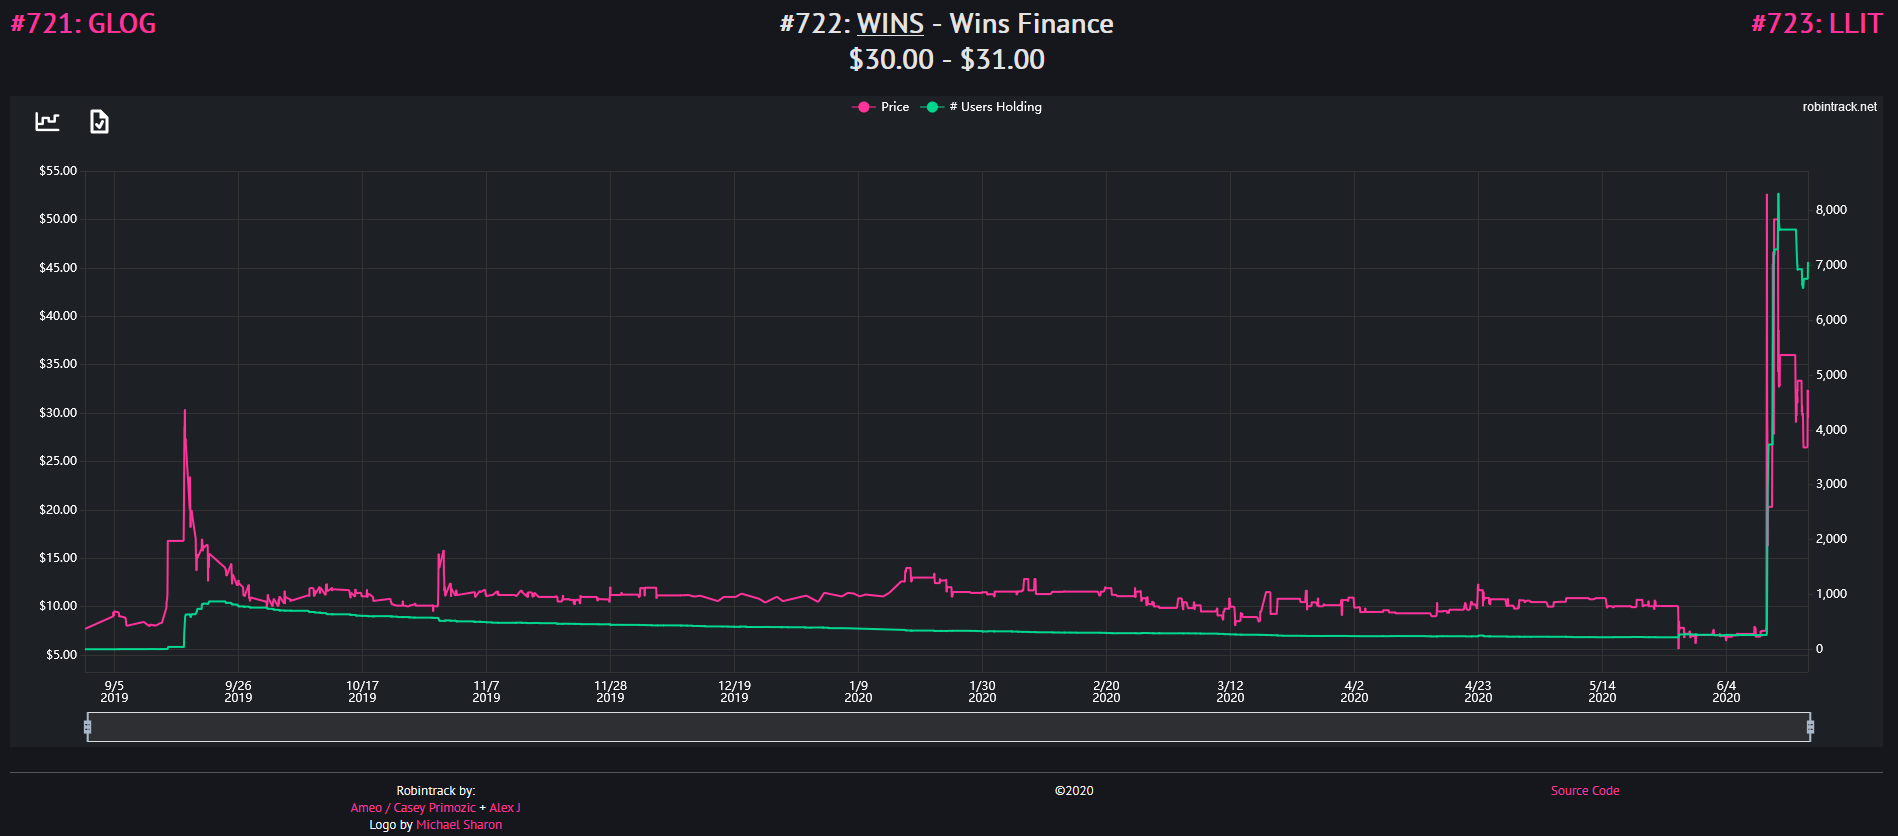Click the right handle of the date range slider
The image size is (1898, 836).
tap(1810, 727)
